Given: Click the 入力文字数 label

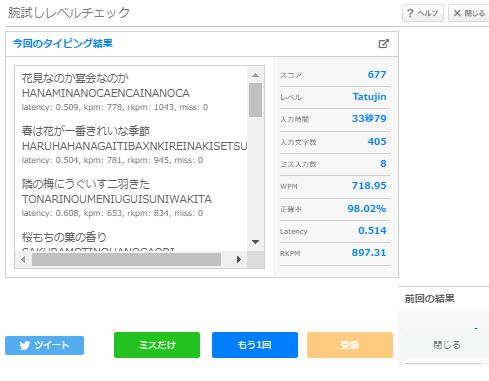Looking at the screenshot, I should pyautogui.click(x=298, y=142).
